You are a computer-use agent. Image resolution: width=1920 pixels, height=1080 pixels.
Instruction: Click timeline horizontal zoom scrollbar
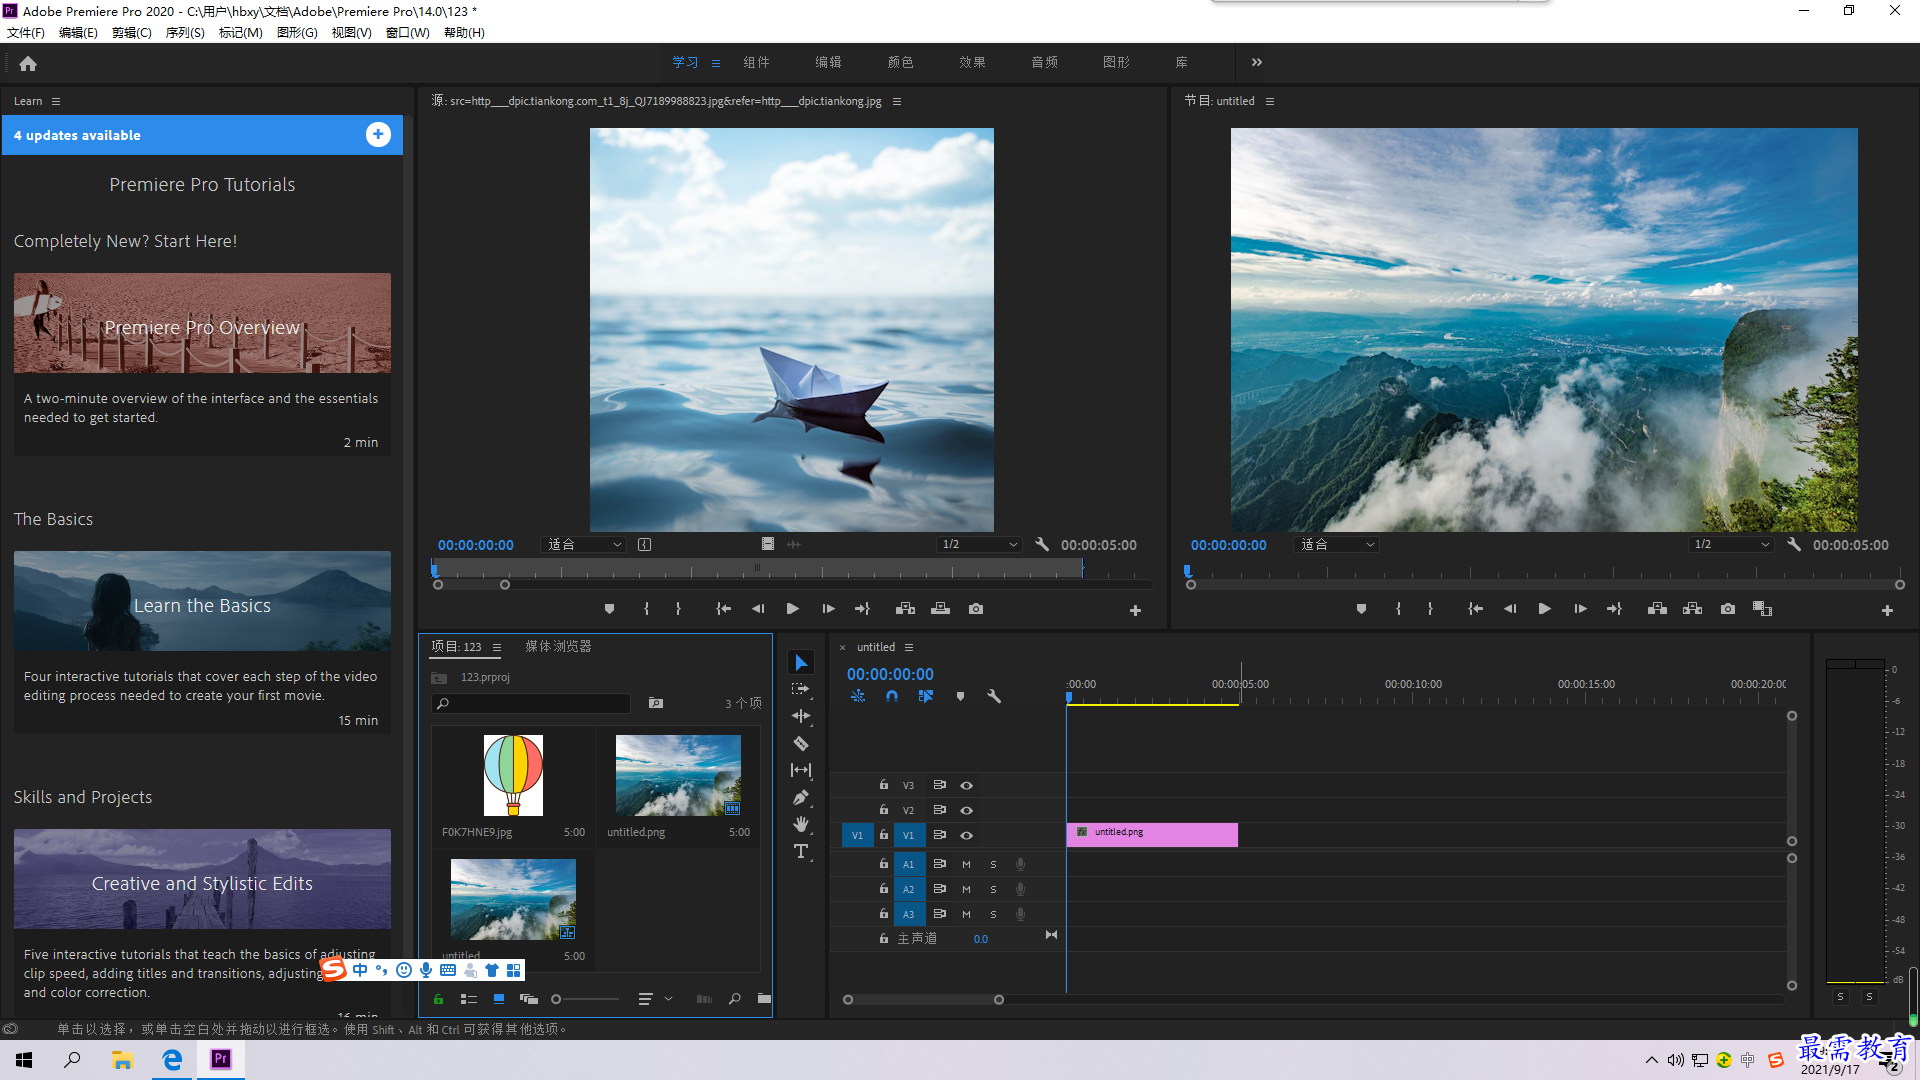pyautogui.click(x=923, y=1000)
